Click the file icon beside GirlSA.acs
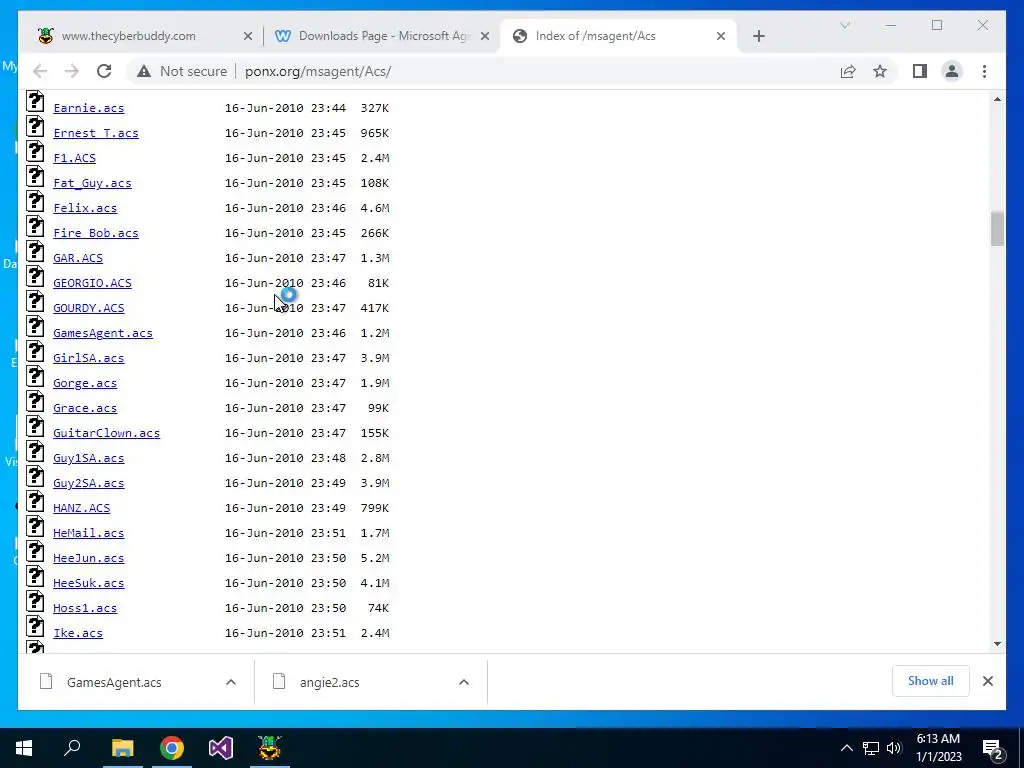This screenshot has width=1024, height=768. tap(35, 351)
